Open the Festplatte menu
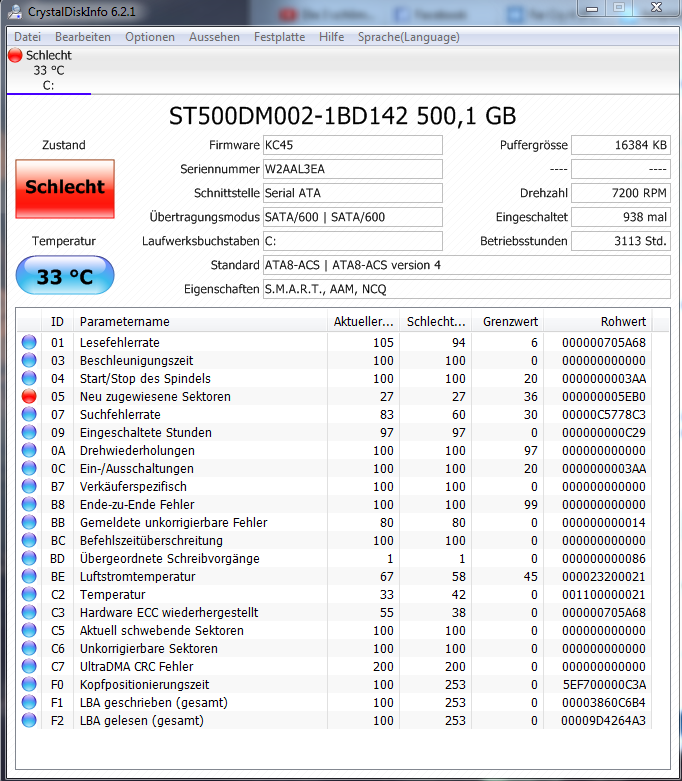Screen dimensions: 682x781 pyautogui.click(x=279, y=37)
